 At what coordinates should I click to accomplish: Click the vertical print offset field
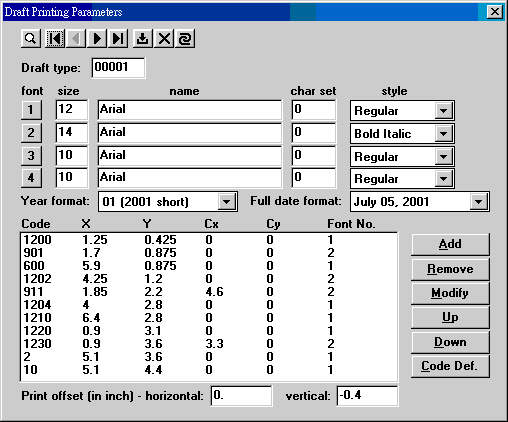click(367, 396)
